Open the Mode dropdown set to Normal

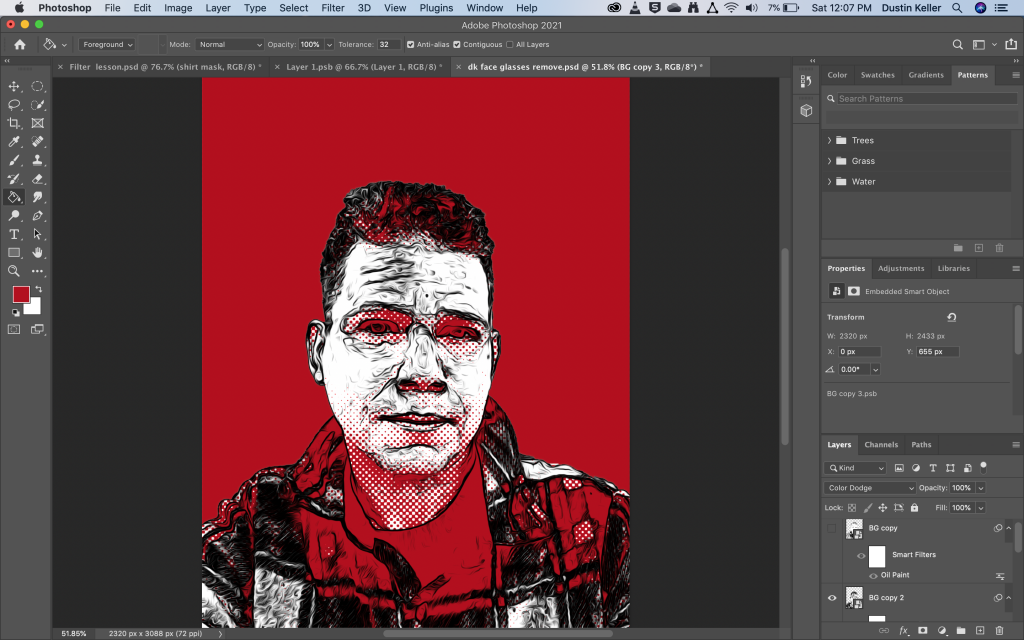point(229,45)
